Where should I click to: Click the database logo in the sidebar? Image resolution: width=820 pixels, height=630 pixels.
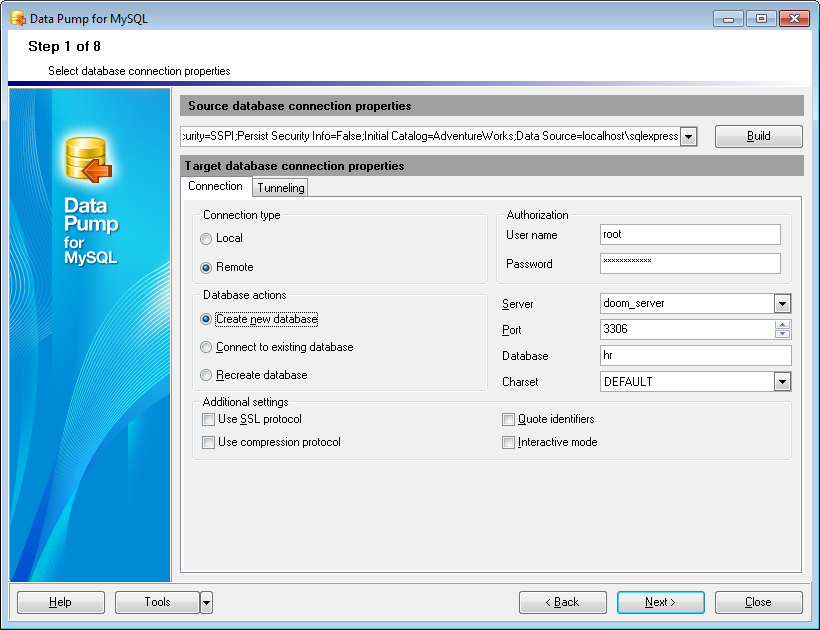pyautogui.click(x=88, y=159)
